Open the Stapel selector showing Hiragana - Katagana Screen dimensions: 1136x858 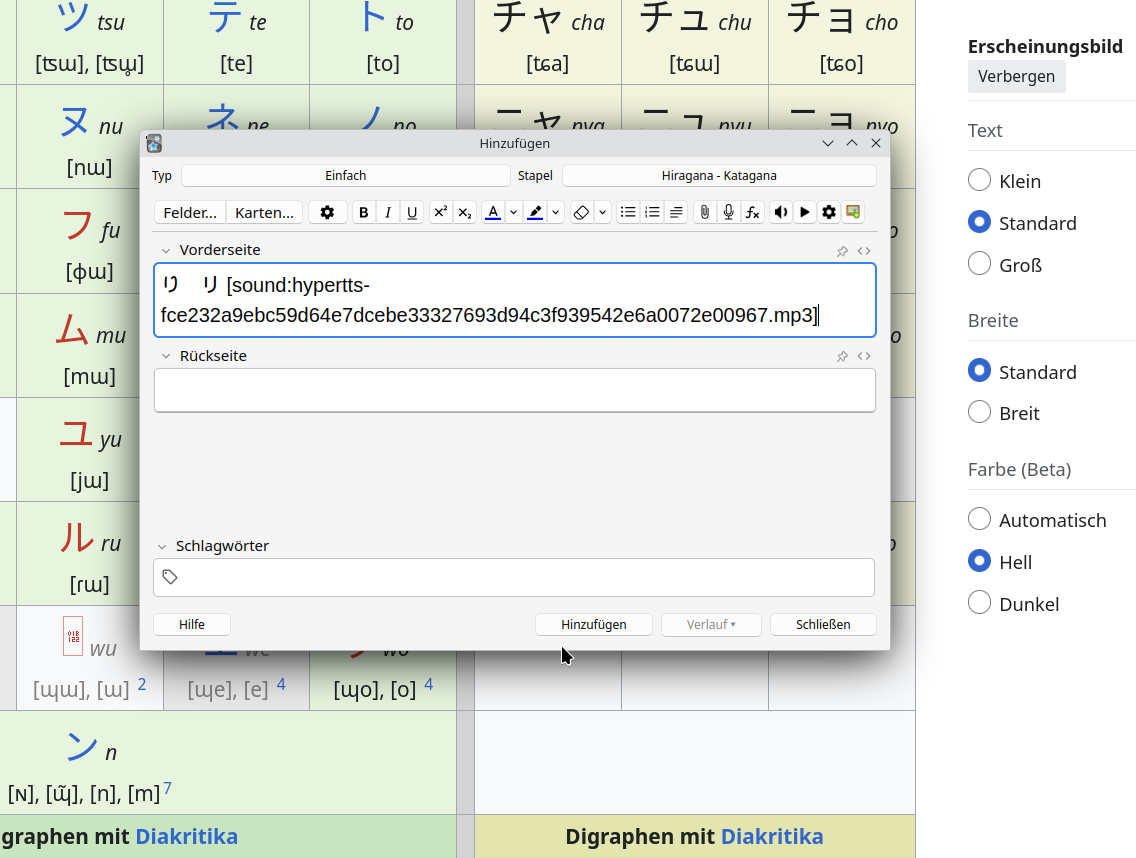click(x=719, y=175)
